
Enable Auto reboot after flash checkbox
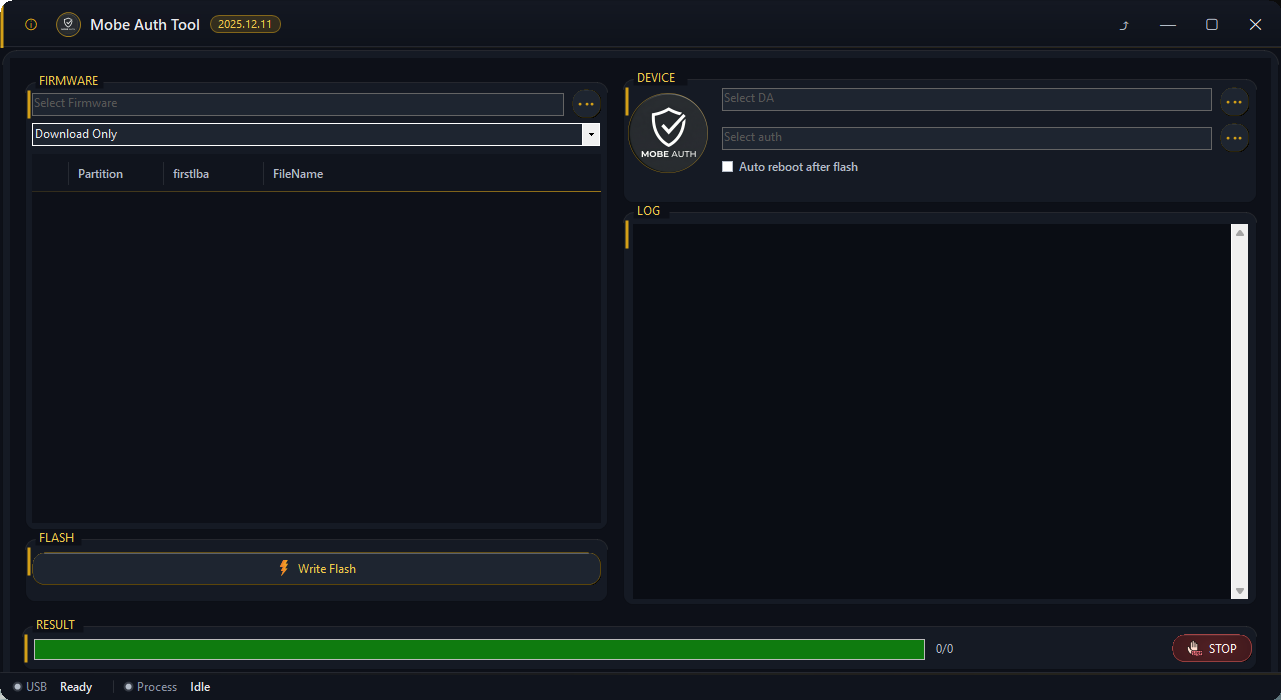point(728,167)
